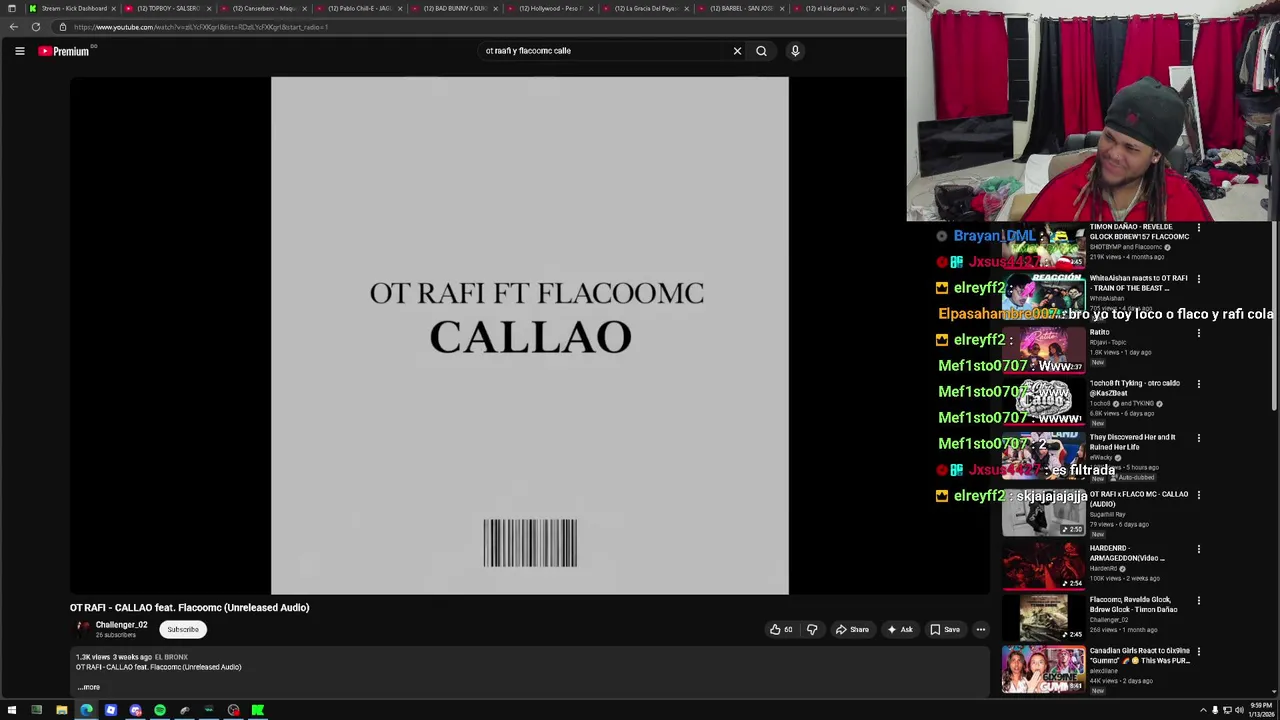Open options for They Discovered Her video
The width and height of the screenshot is (1280, 720).
tap(1199, 438)
